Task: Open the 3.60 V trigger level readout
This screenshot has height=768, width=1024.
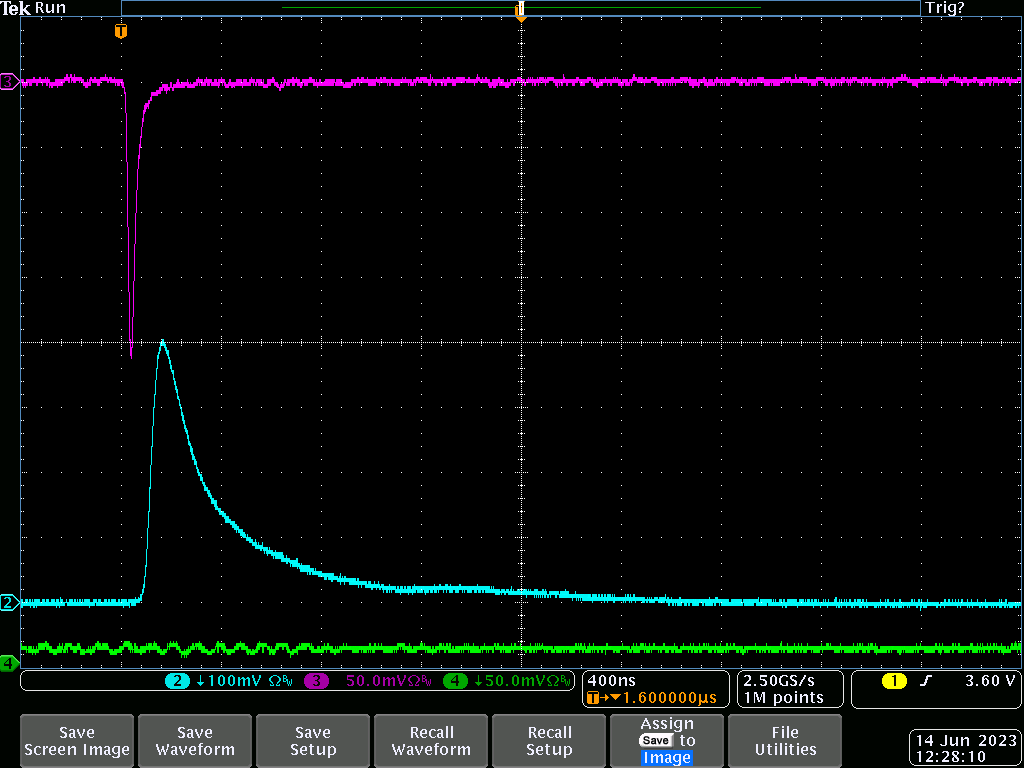Action: pyautogui.click(x=989, y=681)
